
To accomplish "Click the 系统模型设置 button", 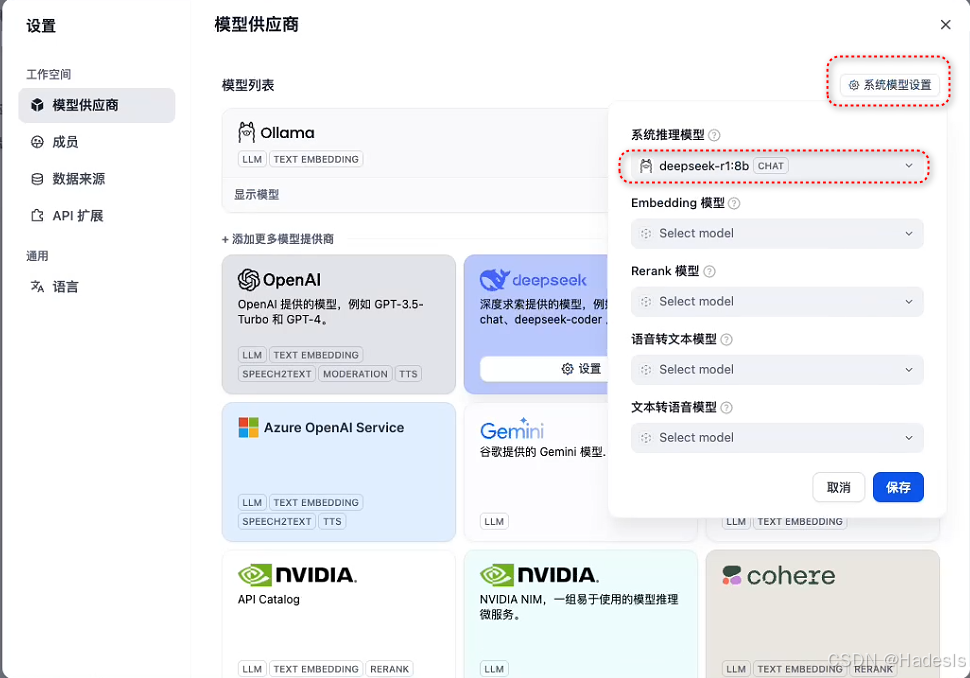I will [x=890, y=85].
